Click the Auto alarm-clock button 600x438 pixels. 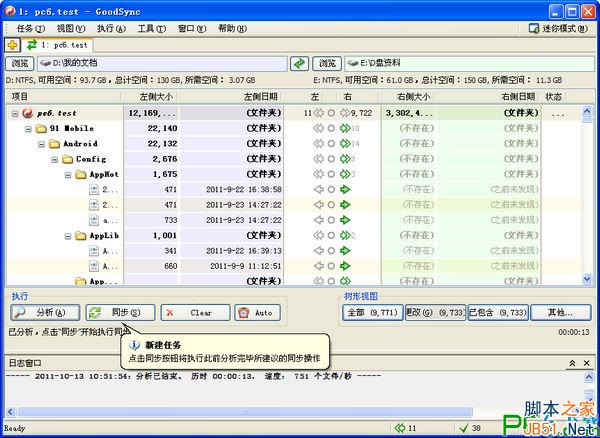click(258, 313)
